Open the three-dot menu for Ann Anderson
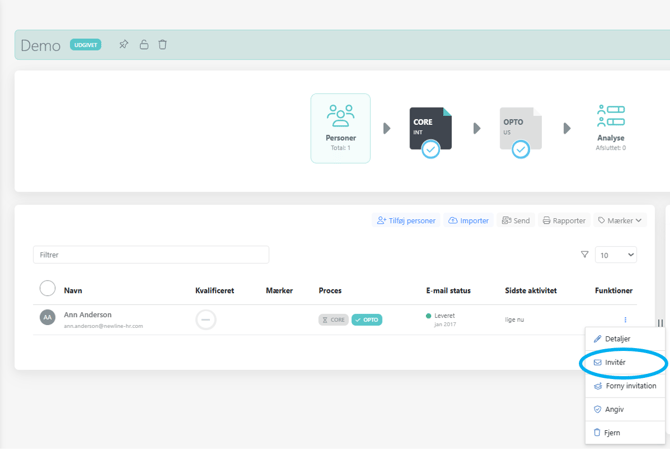Screen dimensions: 670x451 point(626,320)
